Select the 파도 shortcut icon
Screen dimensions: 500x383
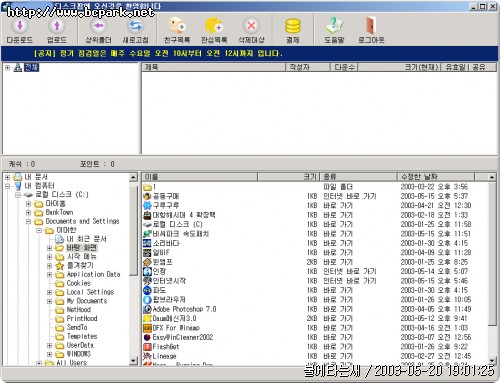147,290
